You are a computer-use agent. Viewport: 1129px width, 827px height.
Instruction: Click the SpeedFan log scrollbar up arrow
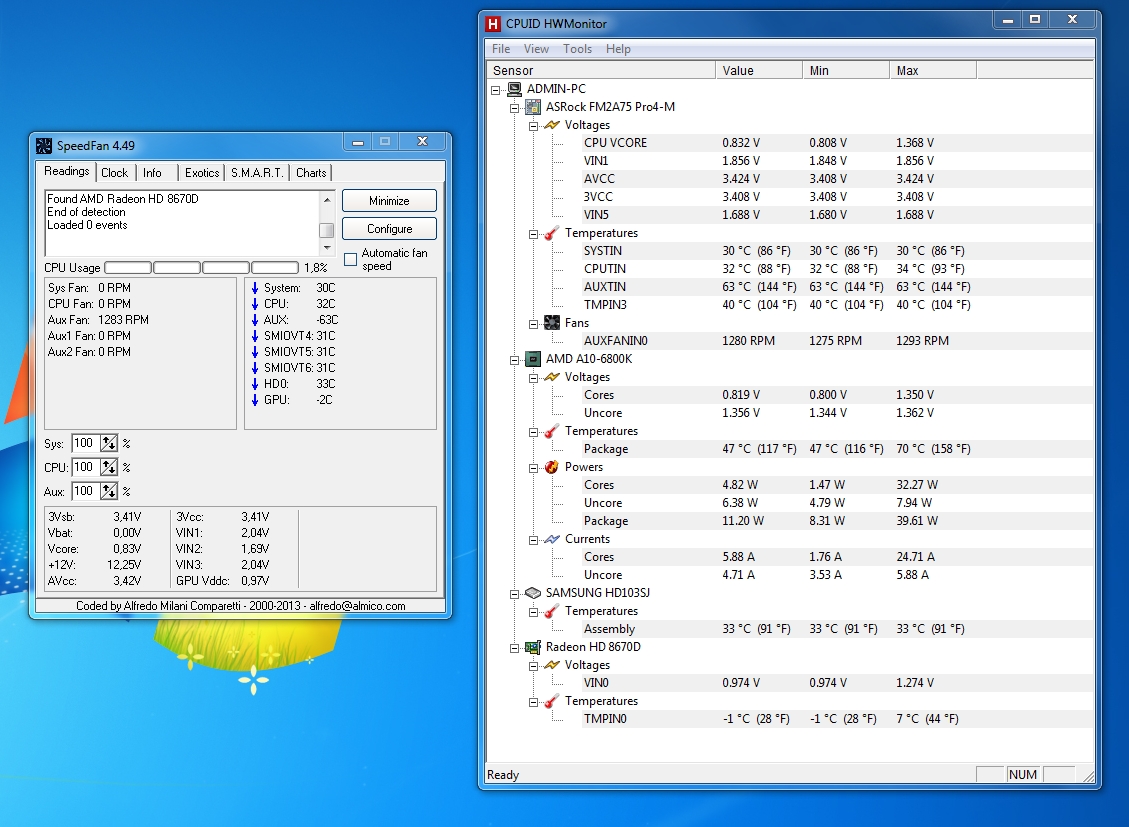327,199
